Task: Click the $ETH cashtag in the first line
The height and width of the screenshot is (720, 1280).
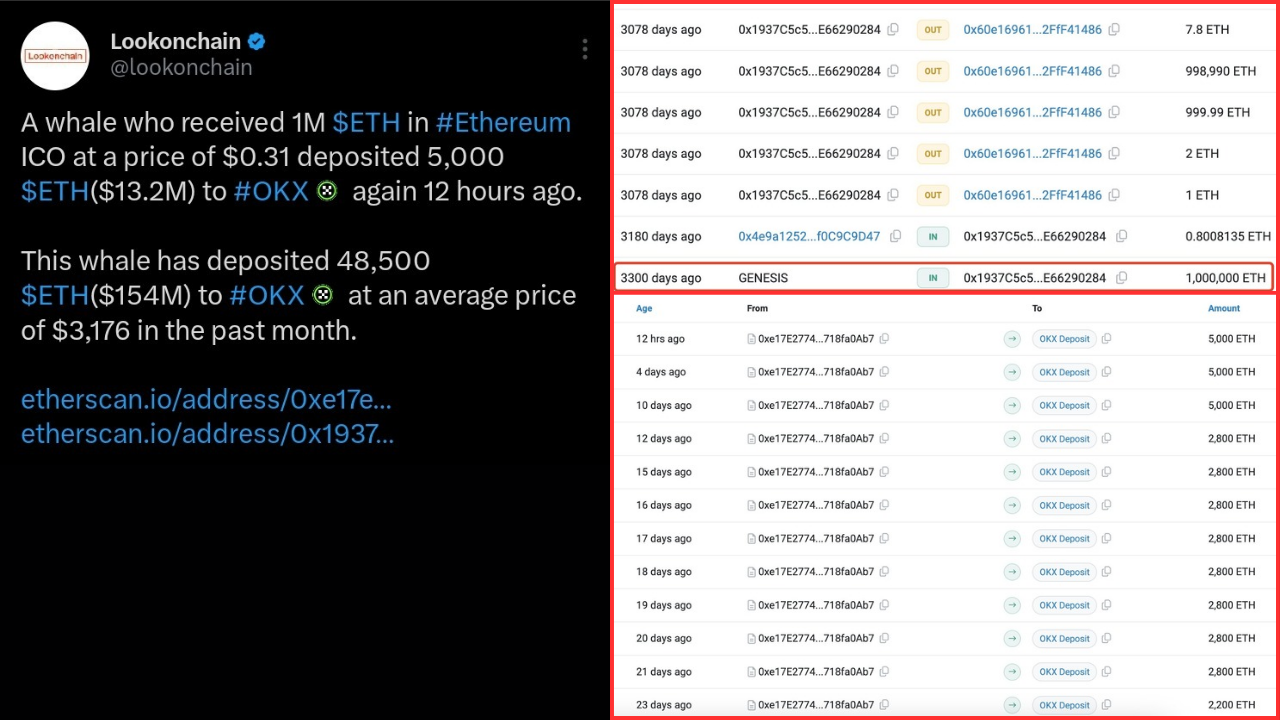Action: (366, 123)
